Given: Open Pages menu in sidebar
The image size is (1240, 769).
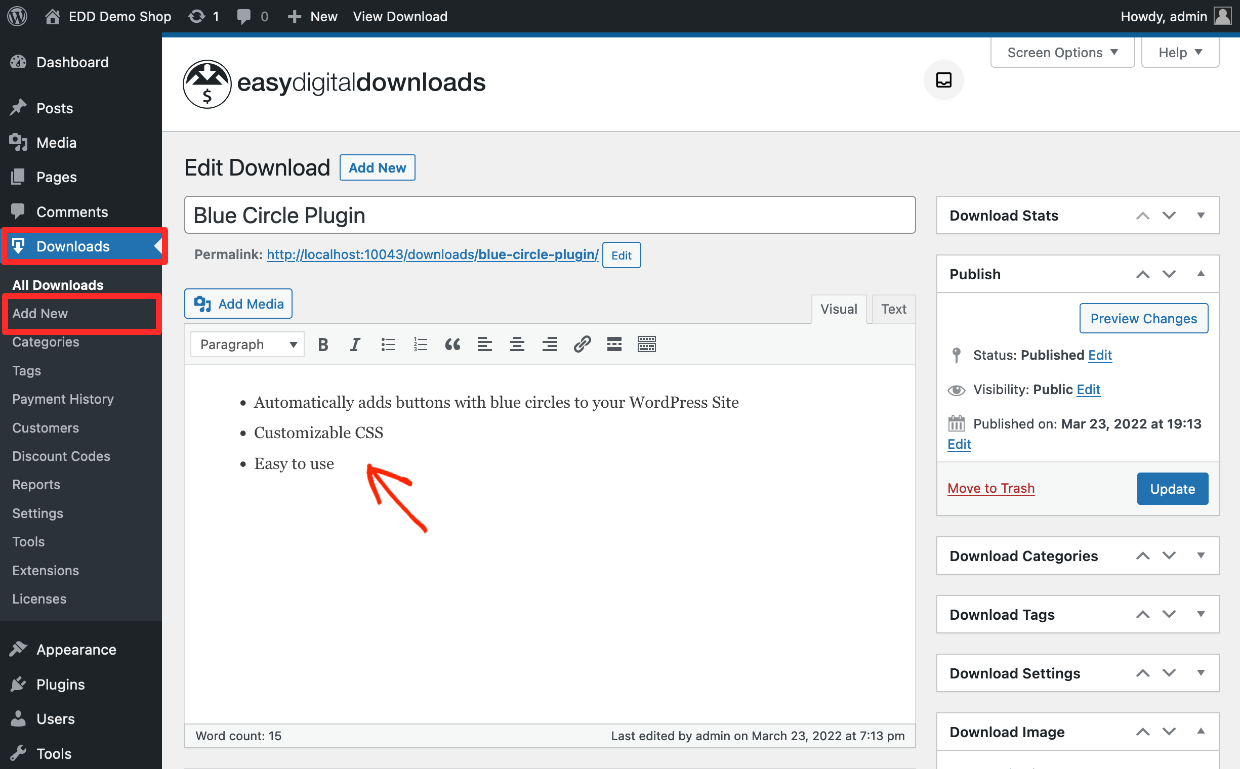Looking at the screenshot, I should (81, 177).
